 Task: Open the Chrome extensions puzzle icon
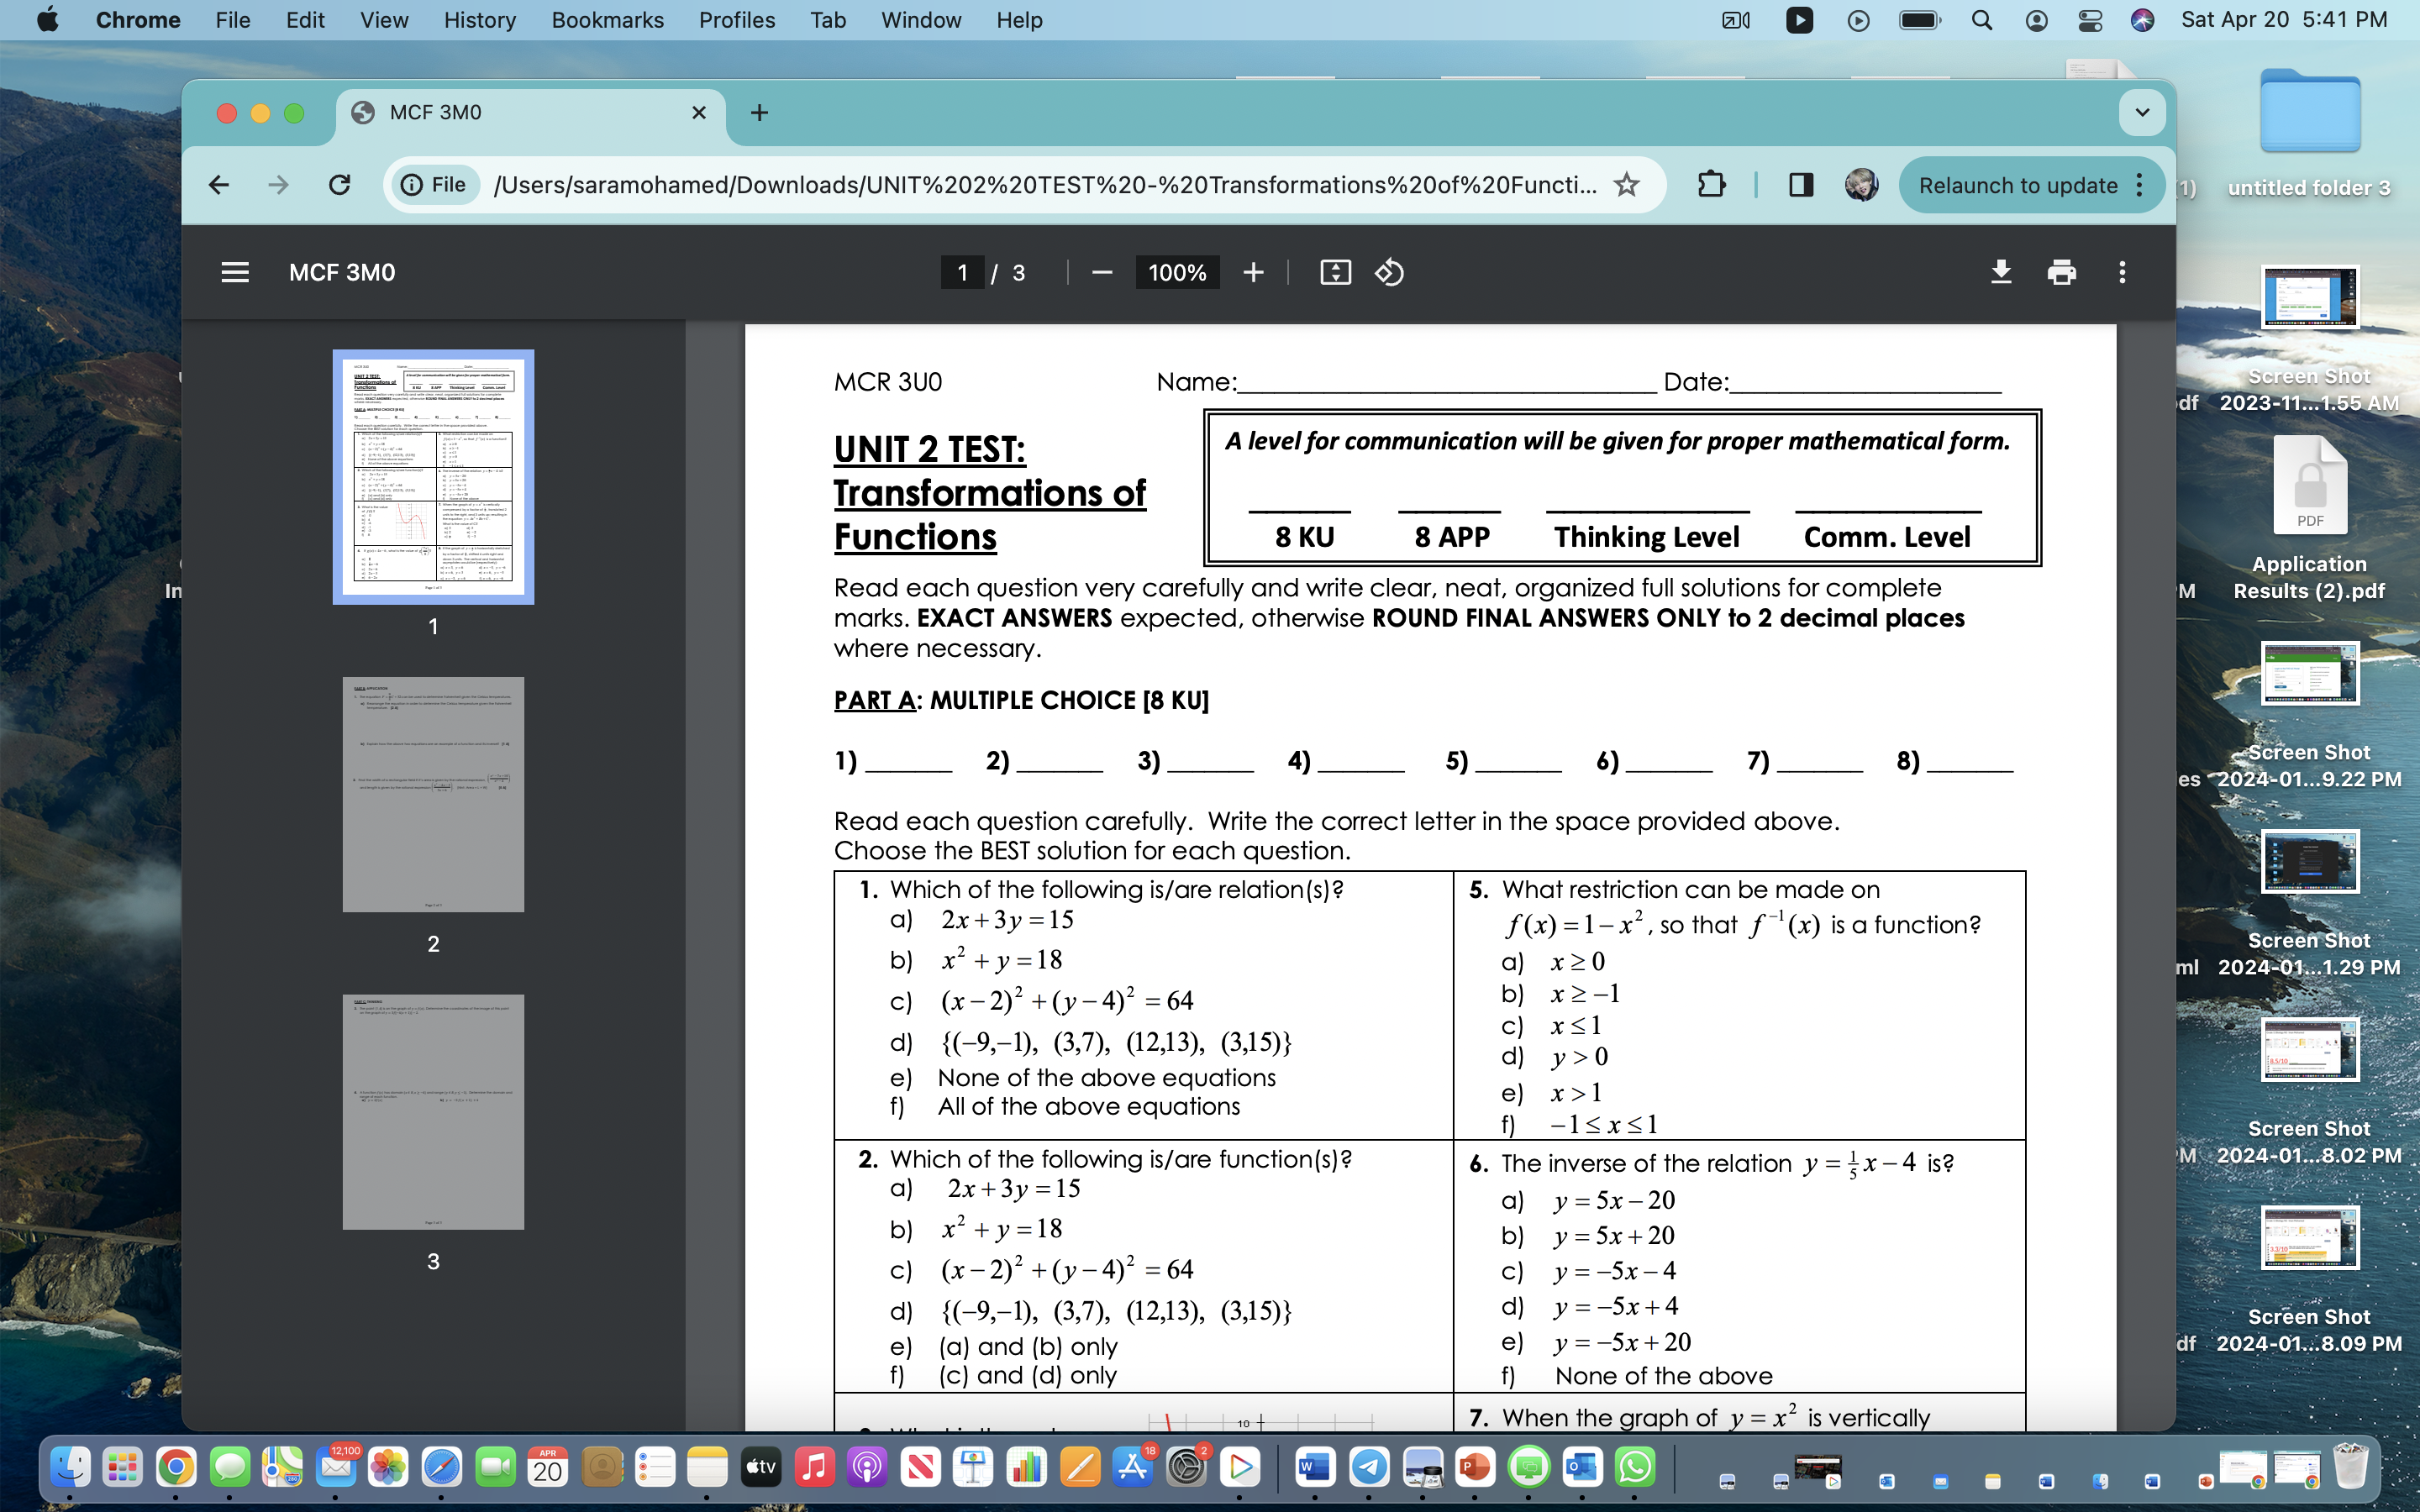click(1711, 184)
